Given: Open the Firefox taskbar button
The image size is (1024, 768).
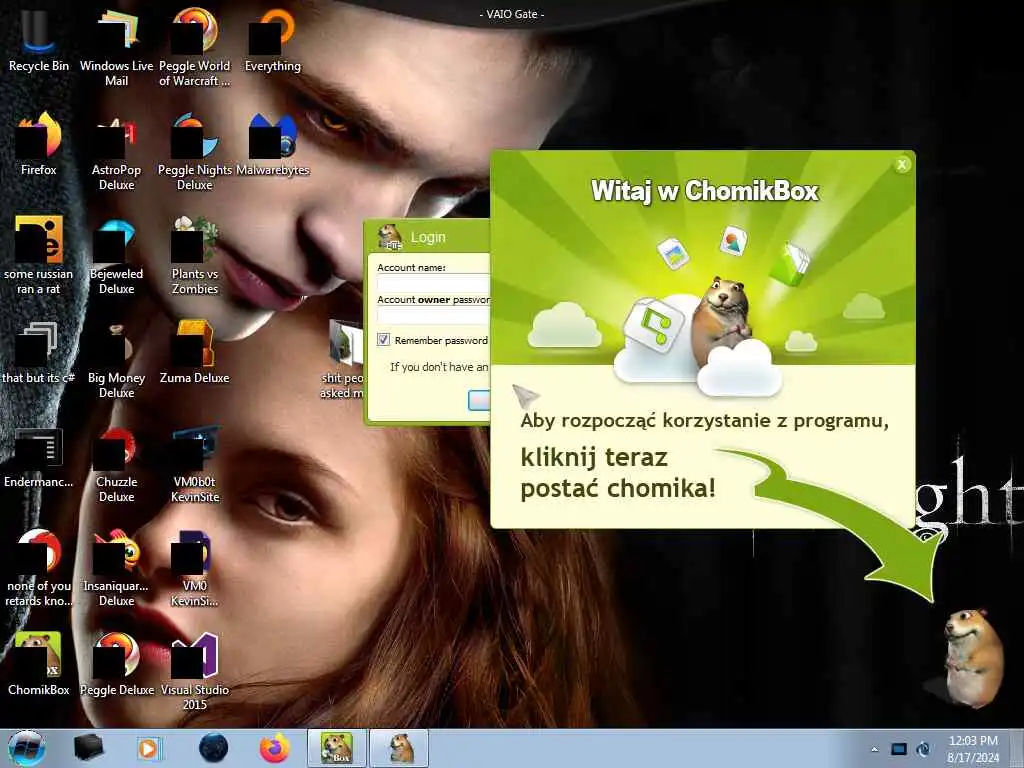Looking at the screenshot, I should click(275, 748).
